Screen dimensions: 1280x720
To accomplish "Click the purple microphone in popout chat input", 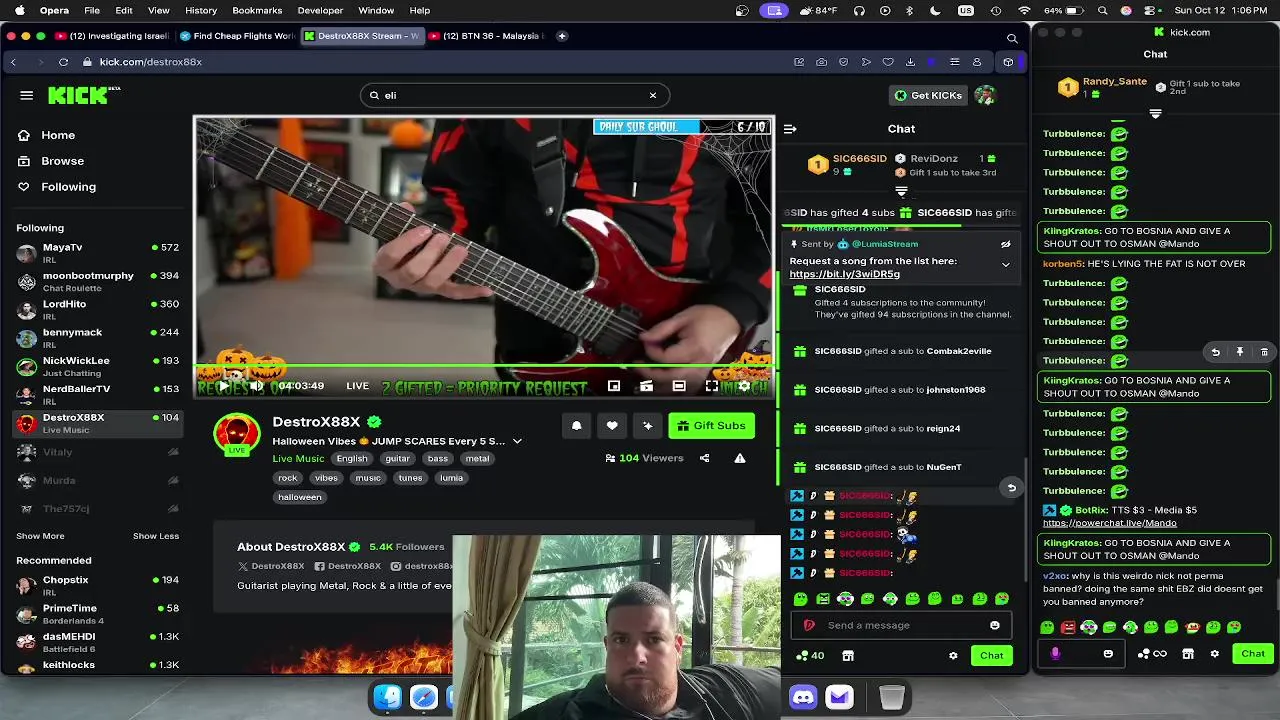I will tap(1055, 654).
